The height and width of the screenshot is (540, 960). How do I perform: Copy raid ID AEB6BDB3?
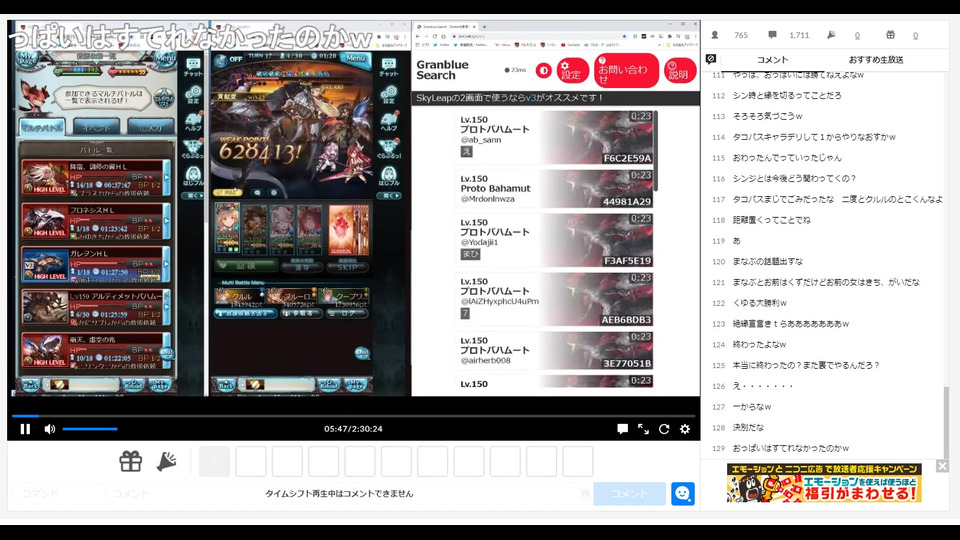click(627, 320)
